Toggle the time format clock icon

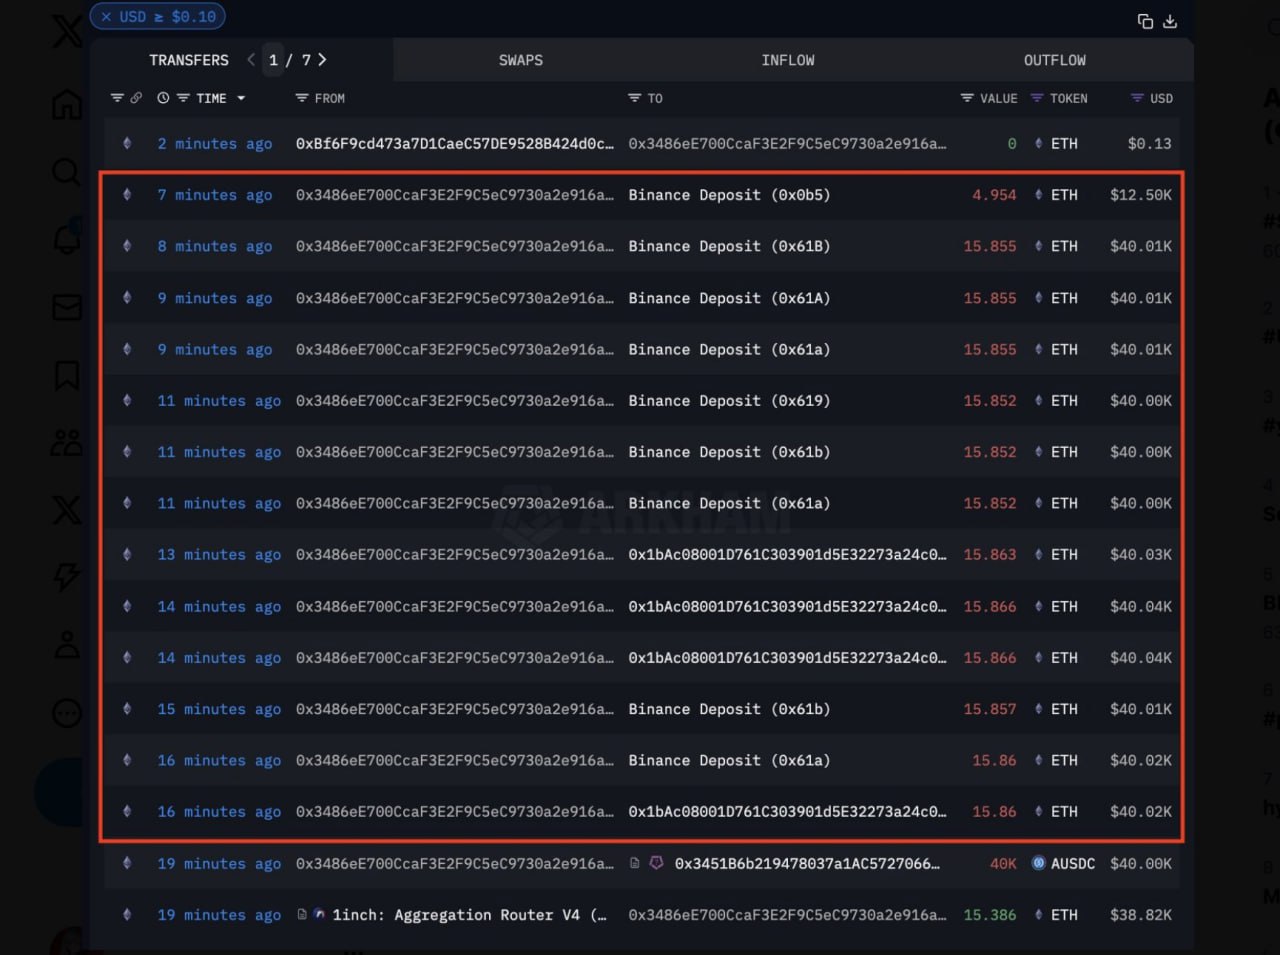pyautogui.click(x=163, y=98)
